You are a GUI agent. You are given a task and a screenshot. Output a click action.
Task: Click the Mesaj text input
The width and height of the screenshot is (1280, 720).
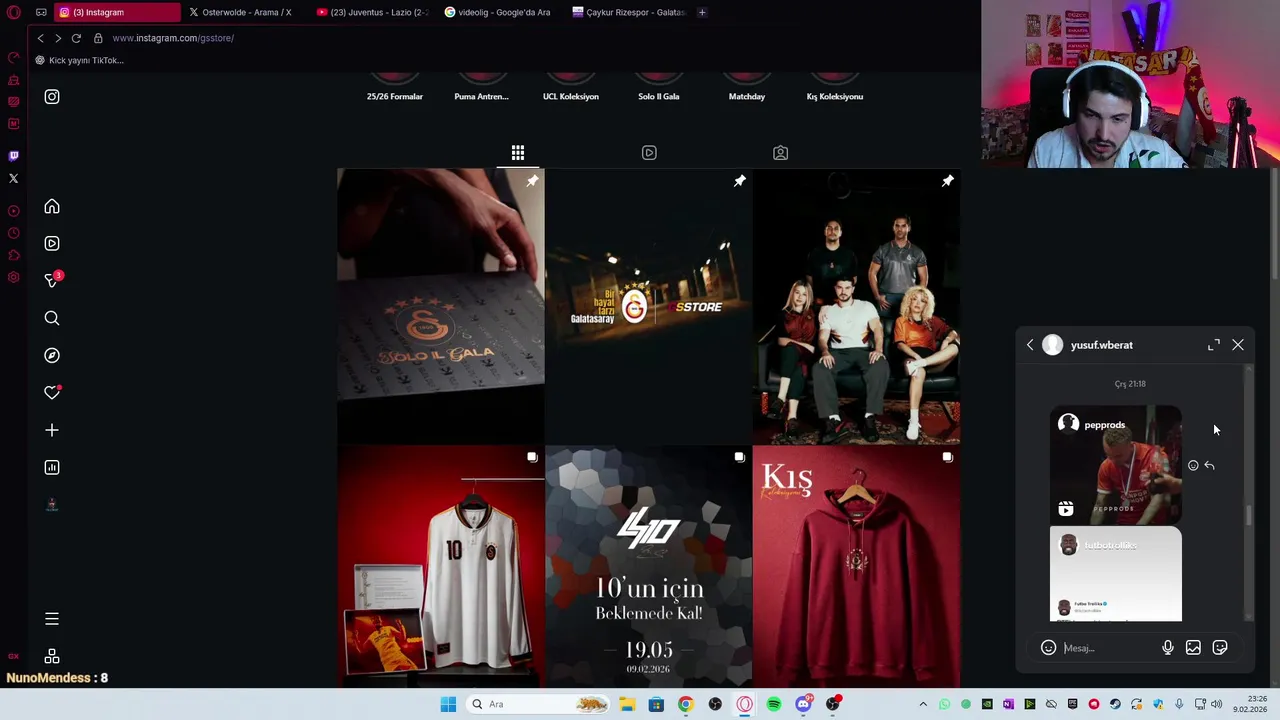tap(1108, 648)
